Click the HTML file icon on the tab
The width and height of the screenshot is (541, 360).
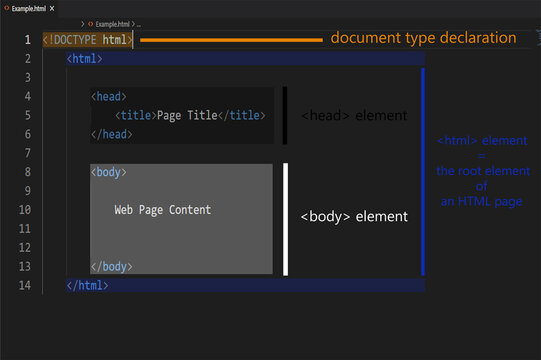point(7,8)
